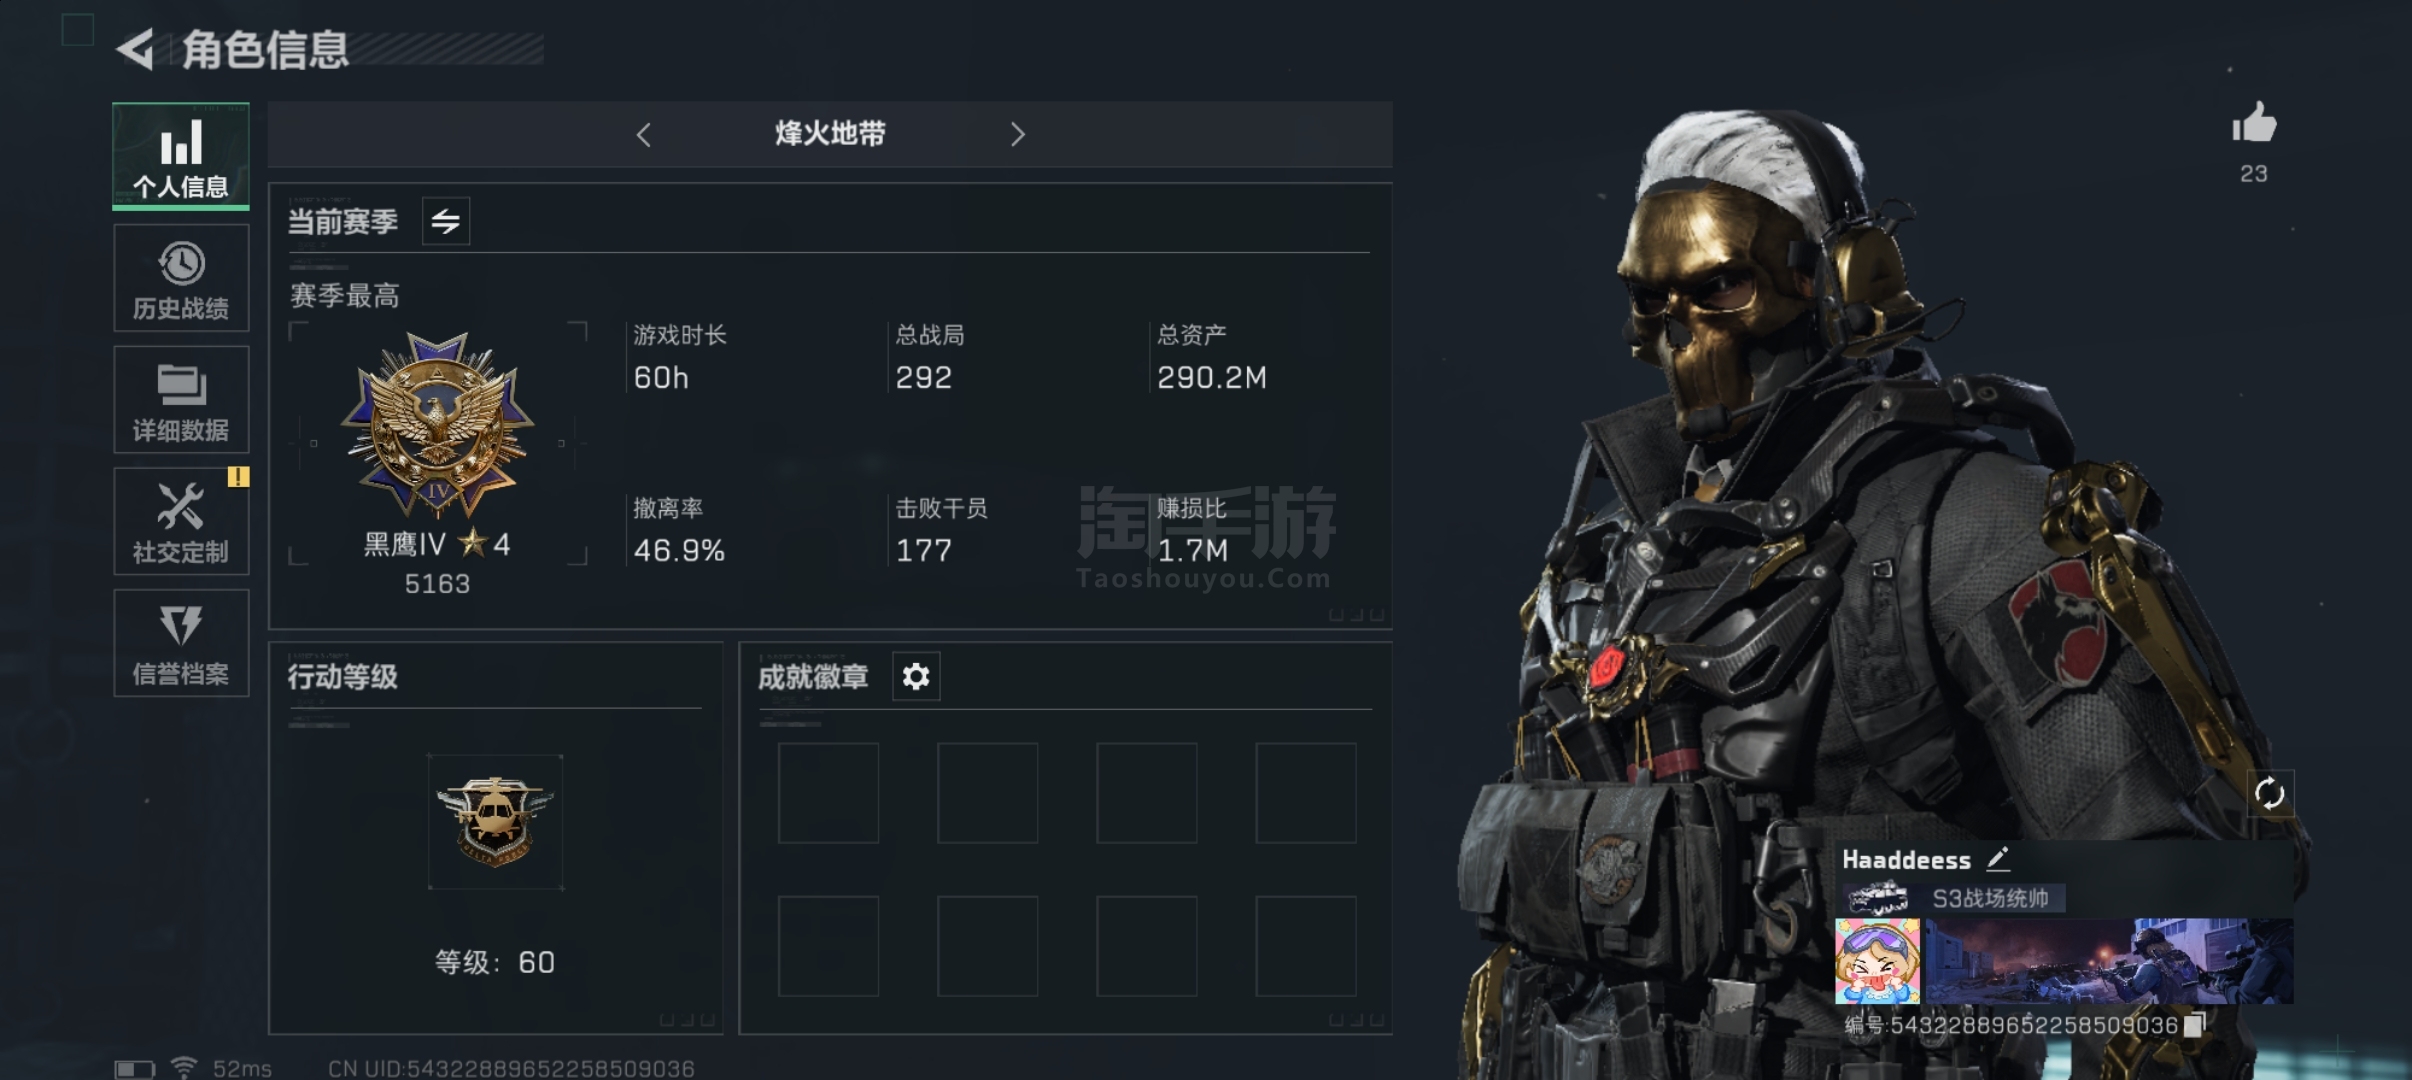Go back using the arrow beside 角色信息
This screenshot has height=1080, width=2412.
(136, 49)
